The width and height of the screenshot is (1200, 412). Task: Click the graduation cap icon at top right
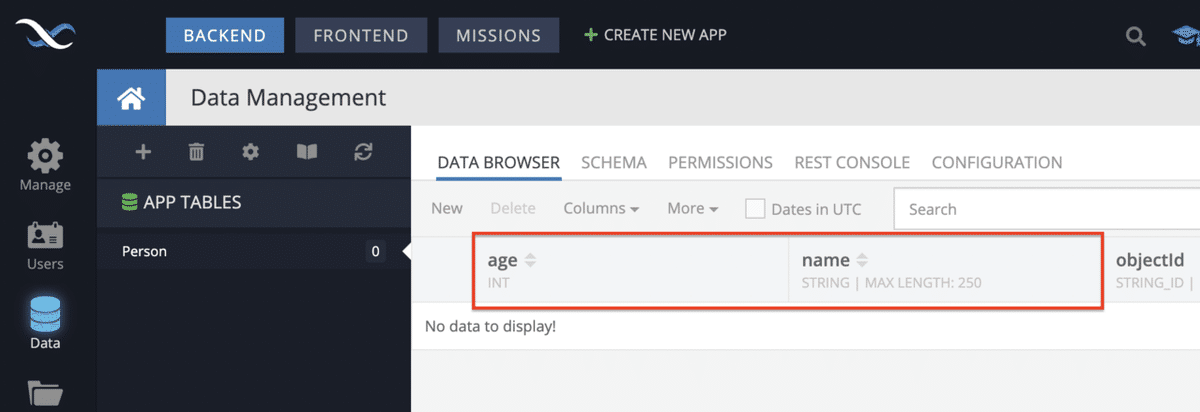[x=1186, y=36]
